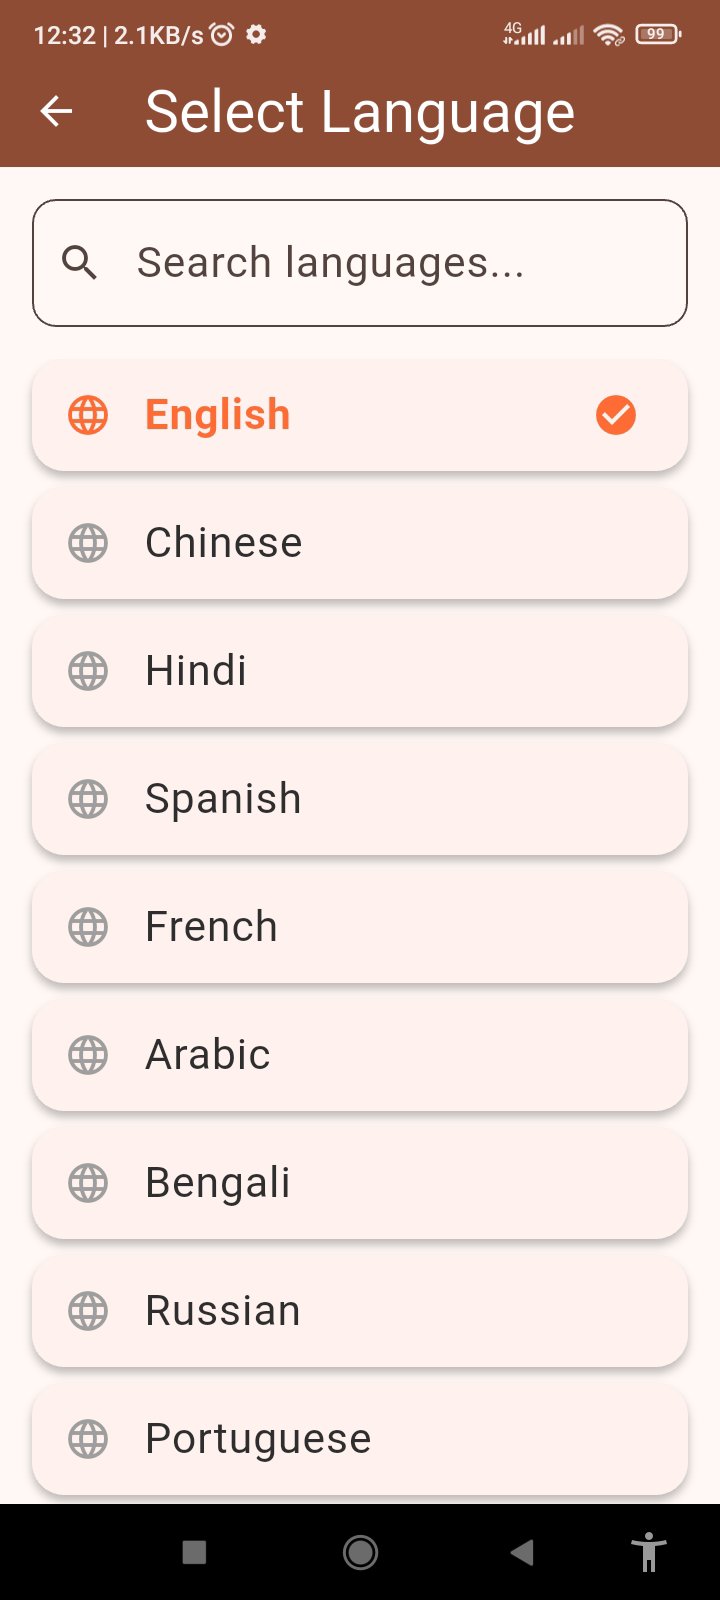Tap the Android home circle button

(360, 1552)
